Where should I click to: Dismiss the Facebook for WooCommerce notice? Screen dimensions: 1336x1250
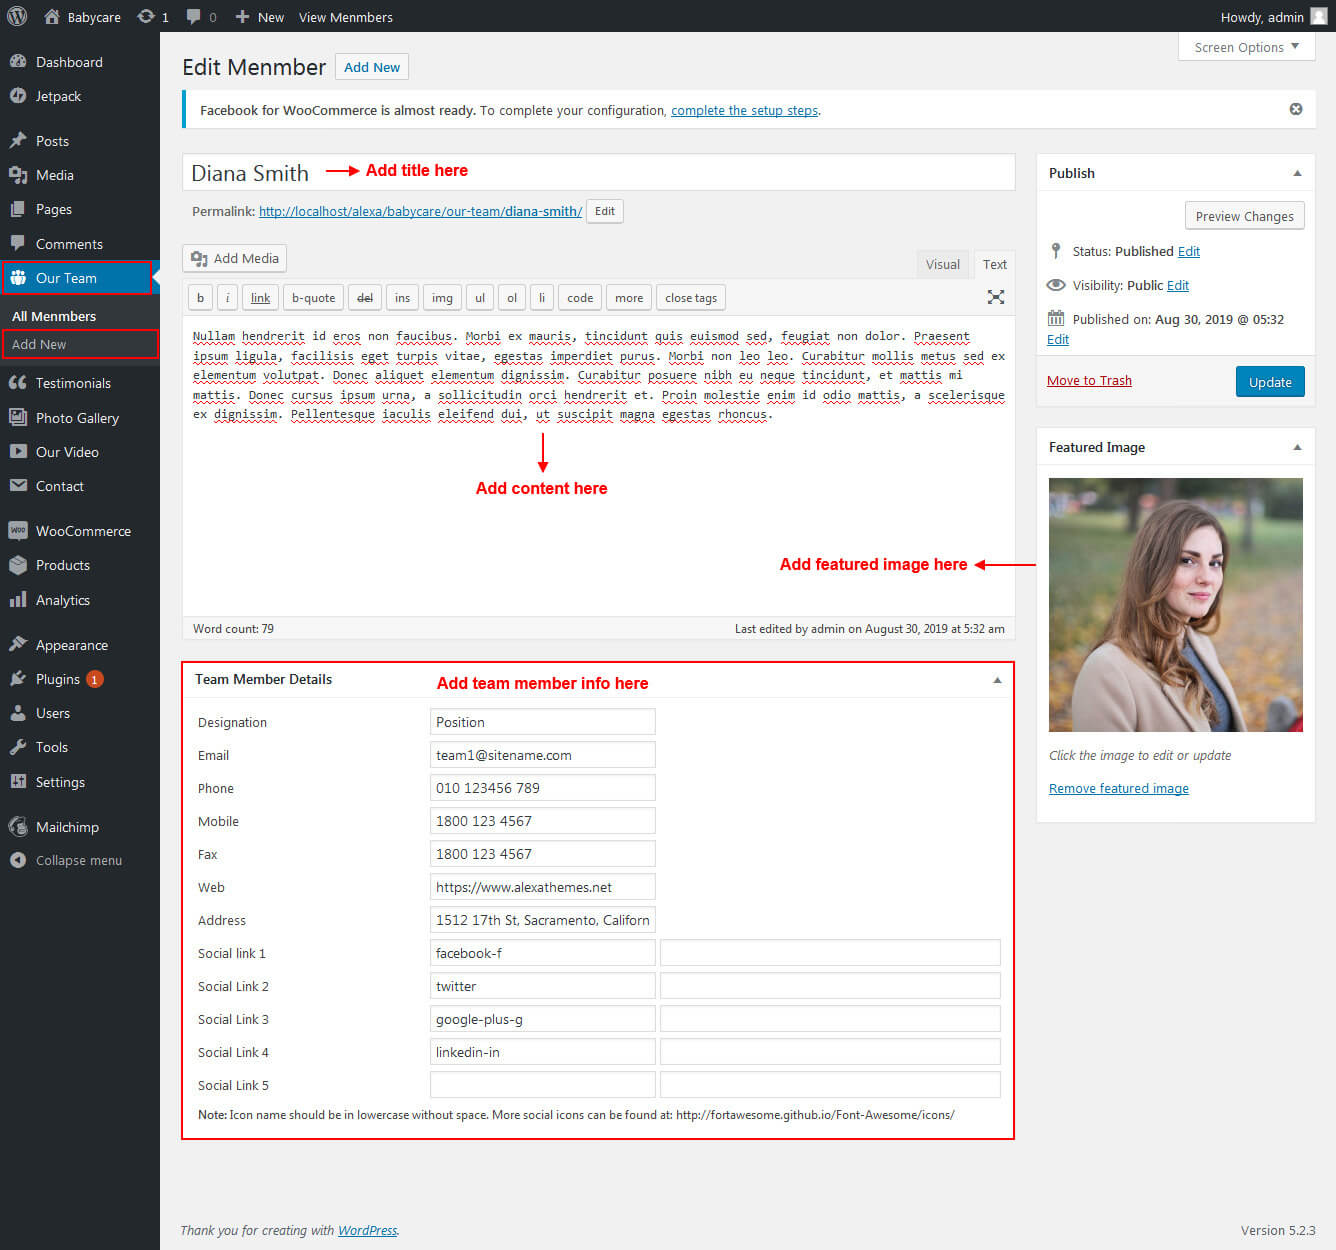(x=1296, y=109)
